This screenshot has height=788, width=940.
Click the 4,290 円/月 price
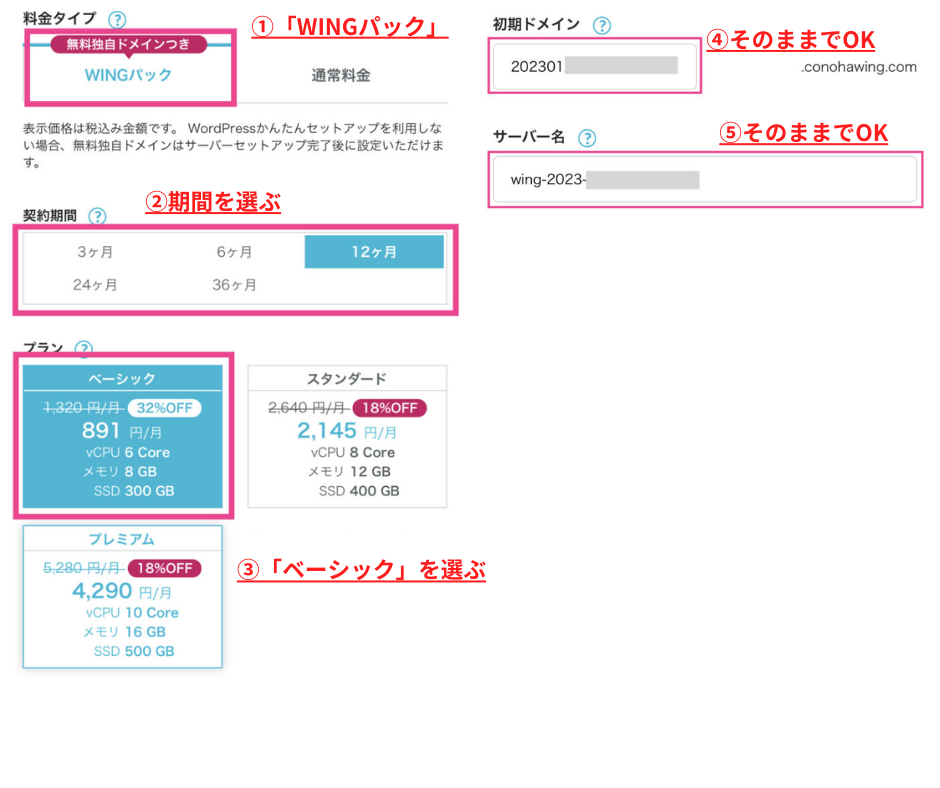pyautogui.click(x=122, y=591)
